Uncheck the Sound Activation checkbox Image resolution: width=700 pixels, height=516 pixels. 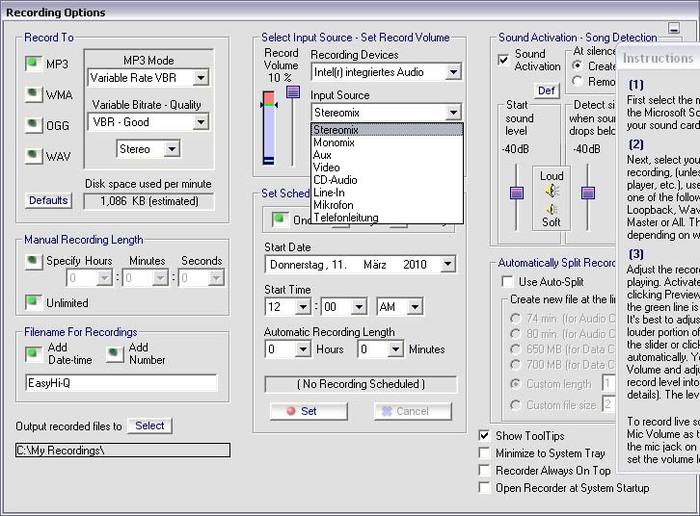point(504,60)
